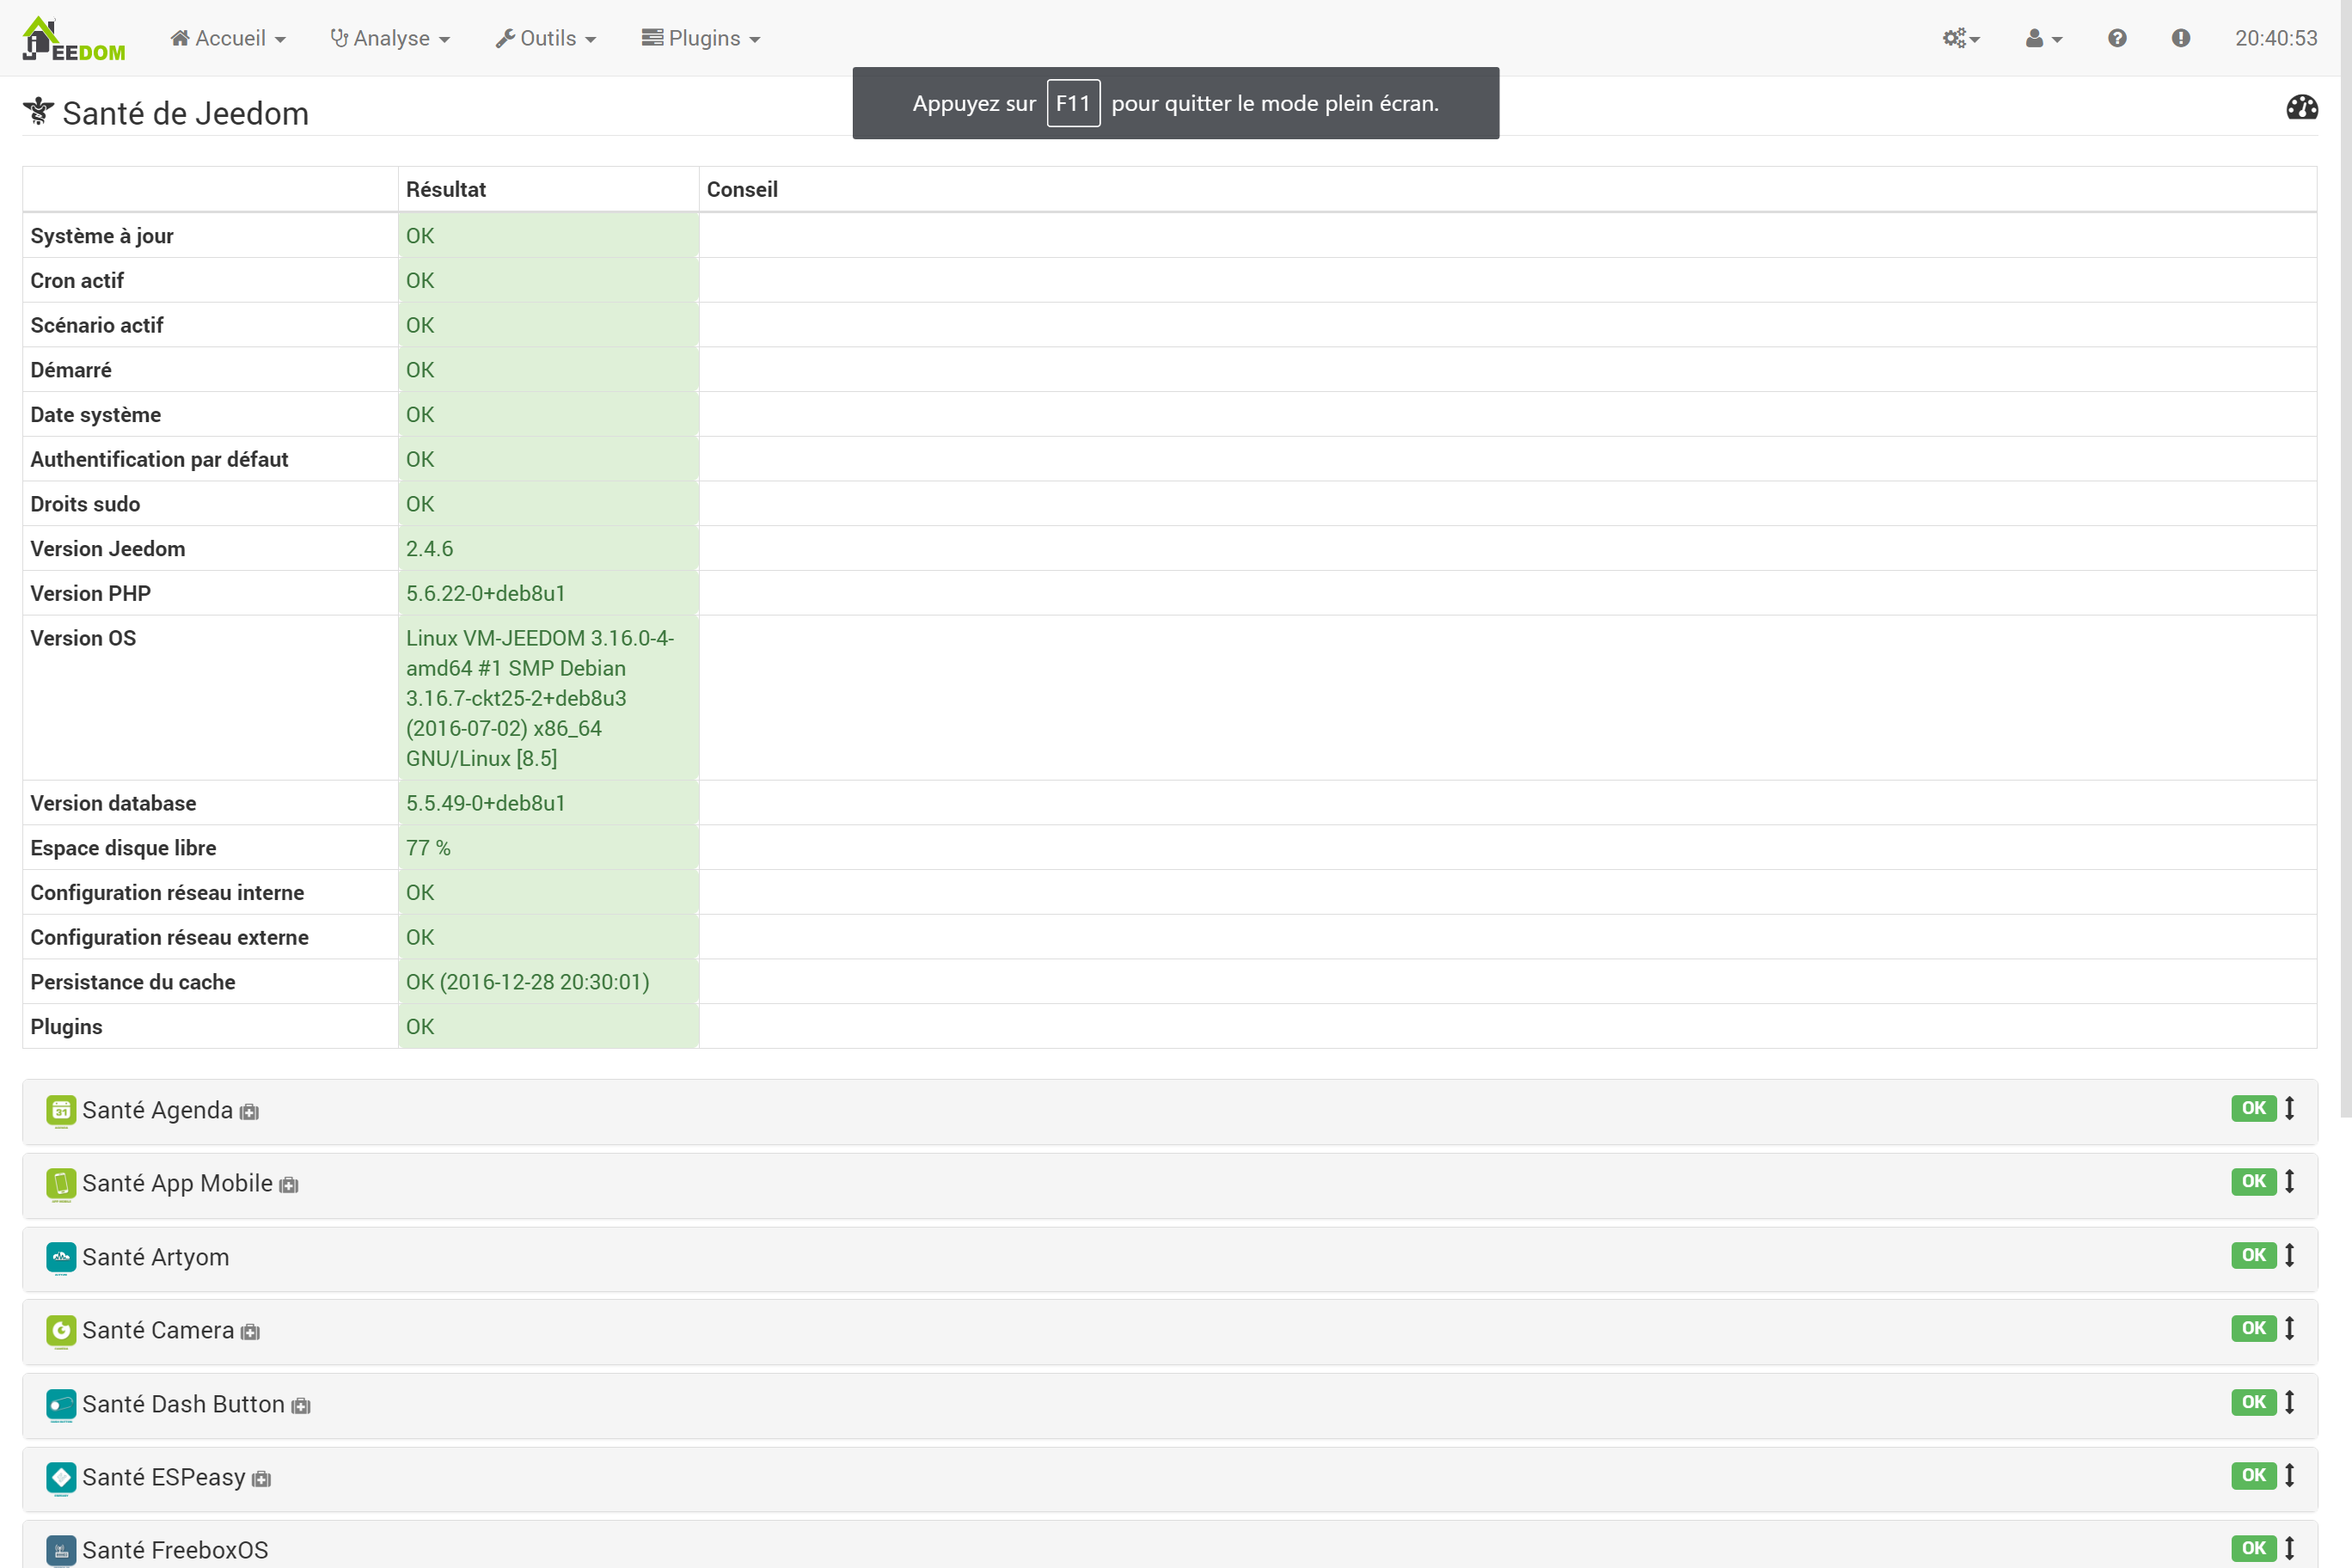Click the clock showing 20:40:53
The width and height of the screenshot is (2352, 1568).
click(x=2276, y=38)
